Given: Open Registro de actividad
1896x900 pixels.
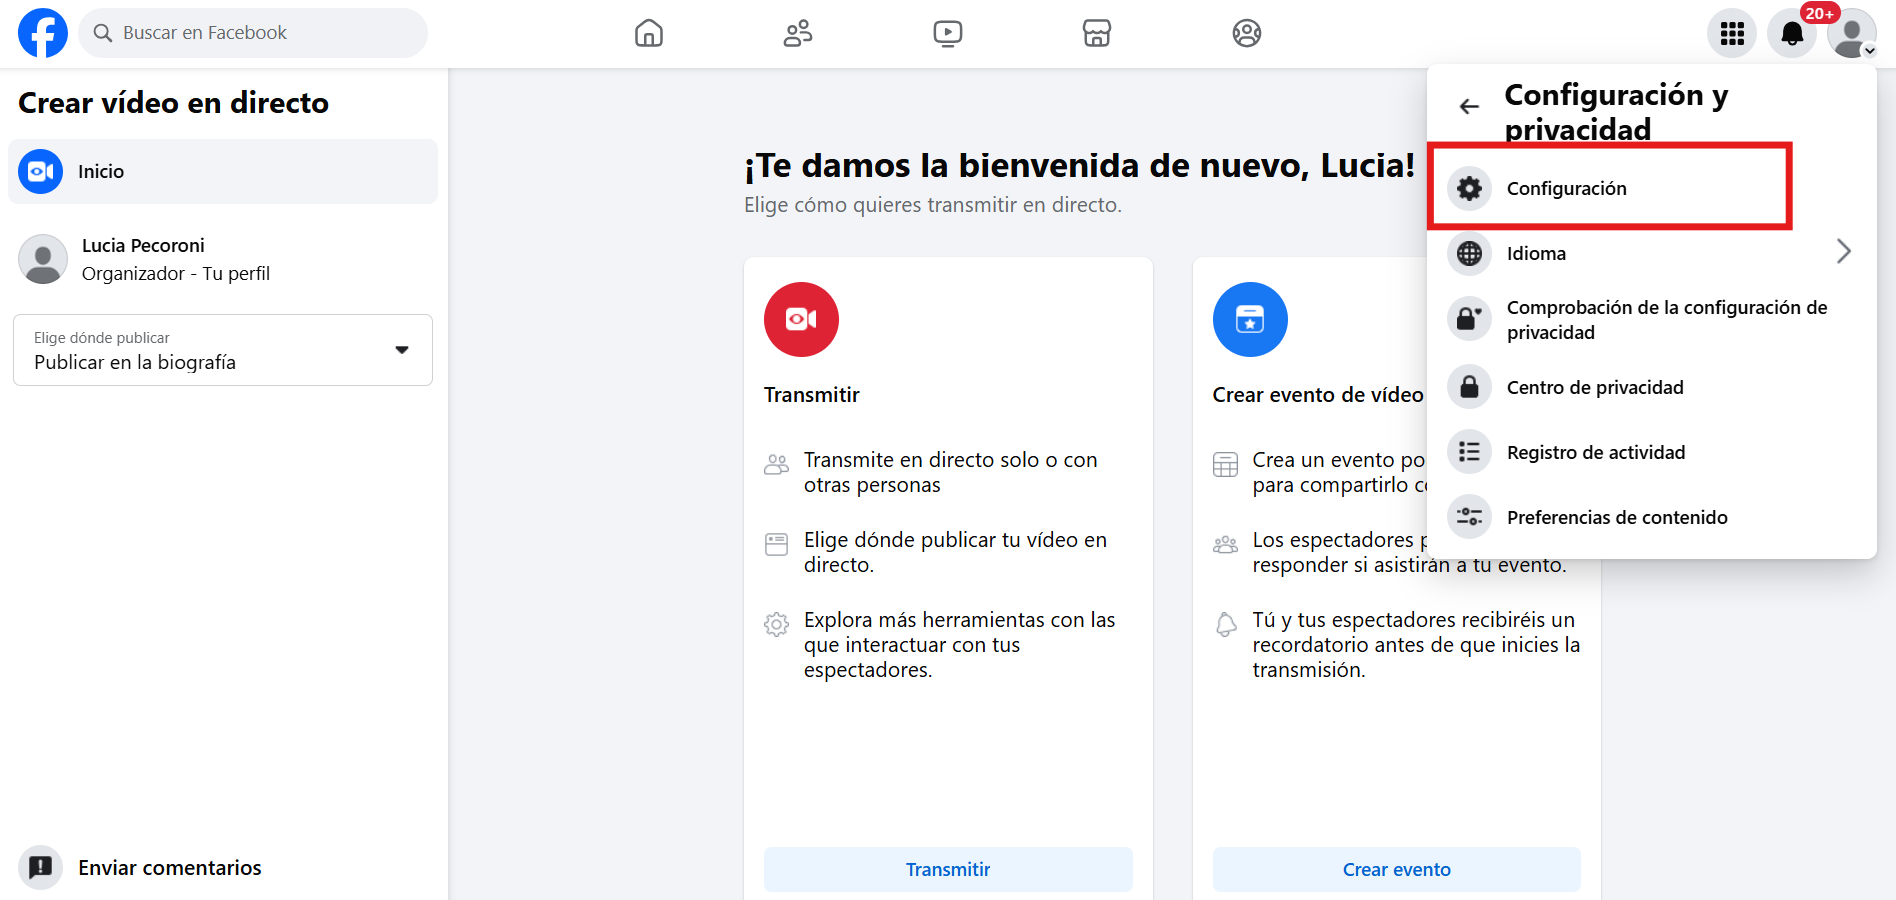Looking at the screenshot, I should point(1595,452).
